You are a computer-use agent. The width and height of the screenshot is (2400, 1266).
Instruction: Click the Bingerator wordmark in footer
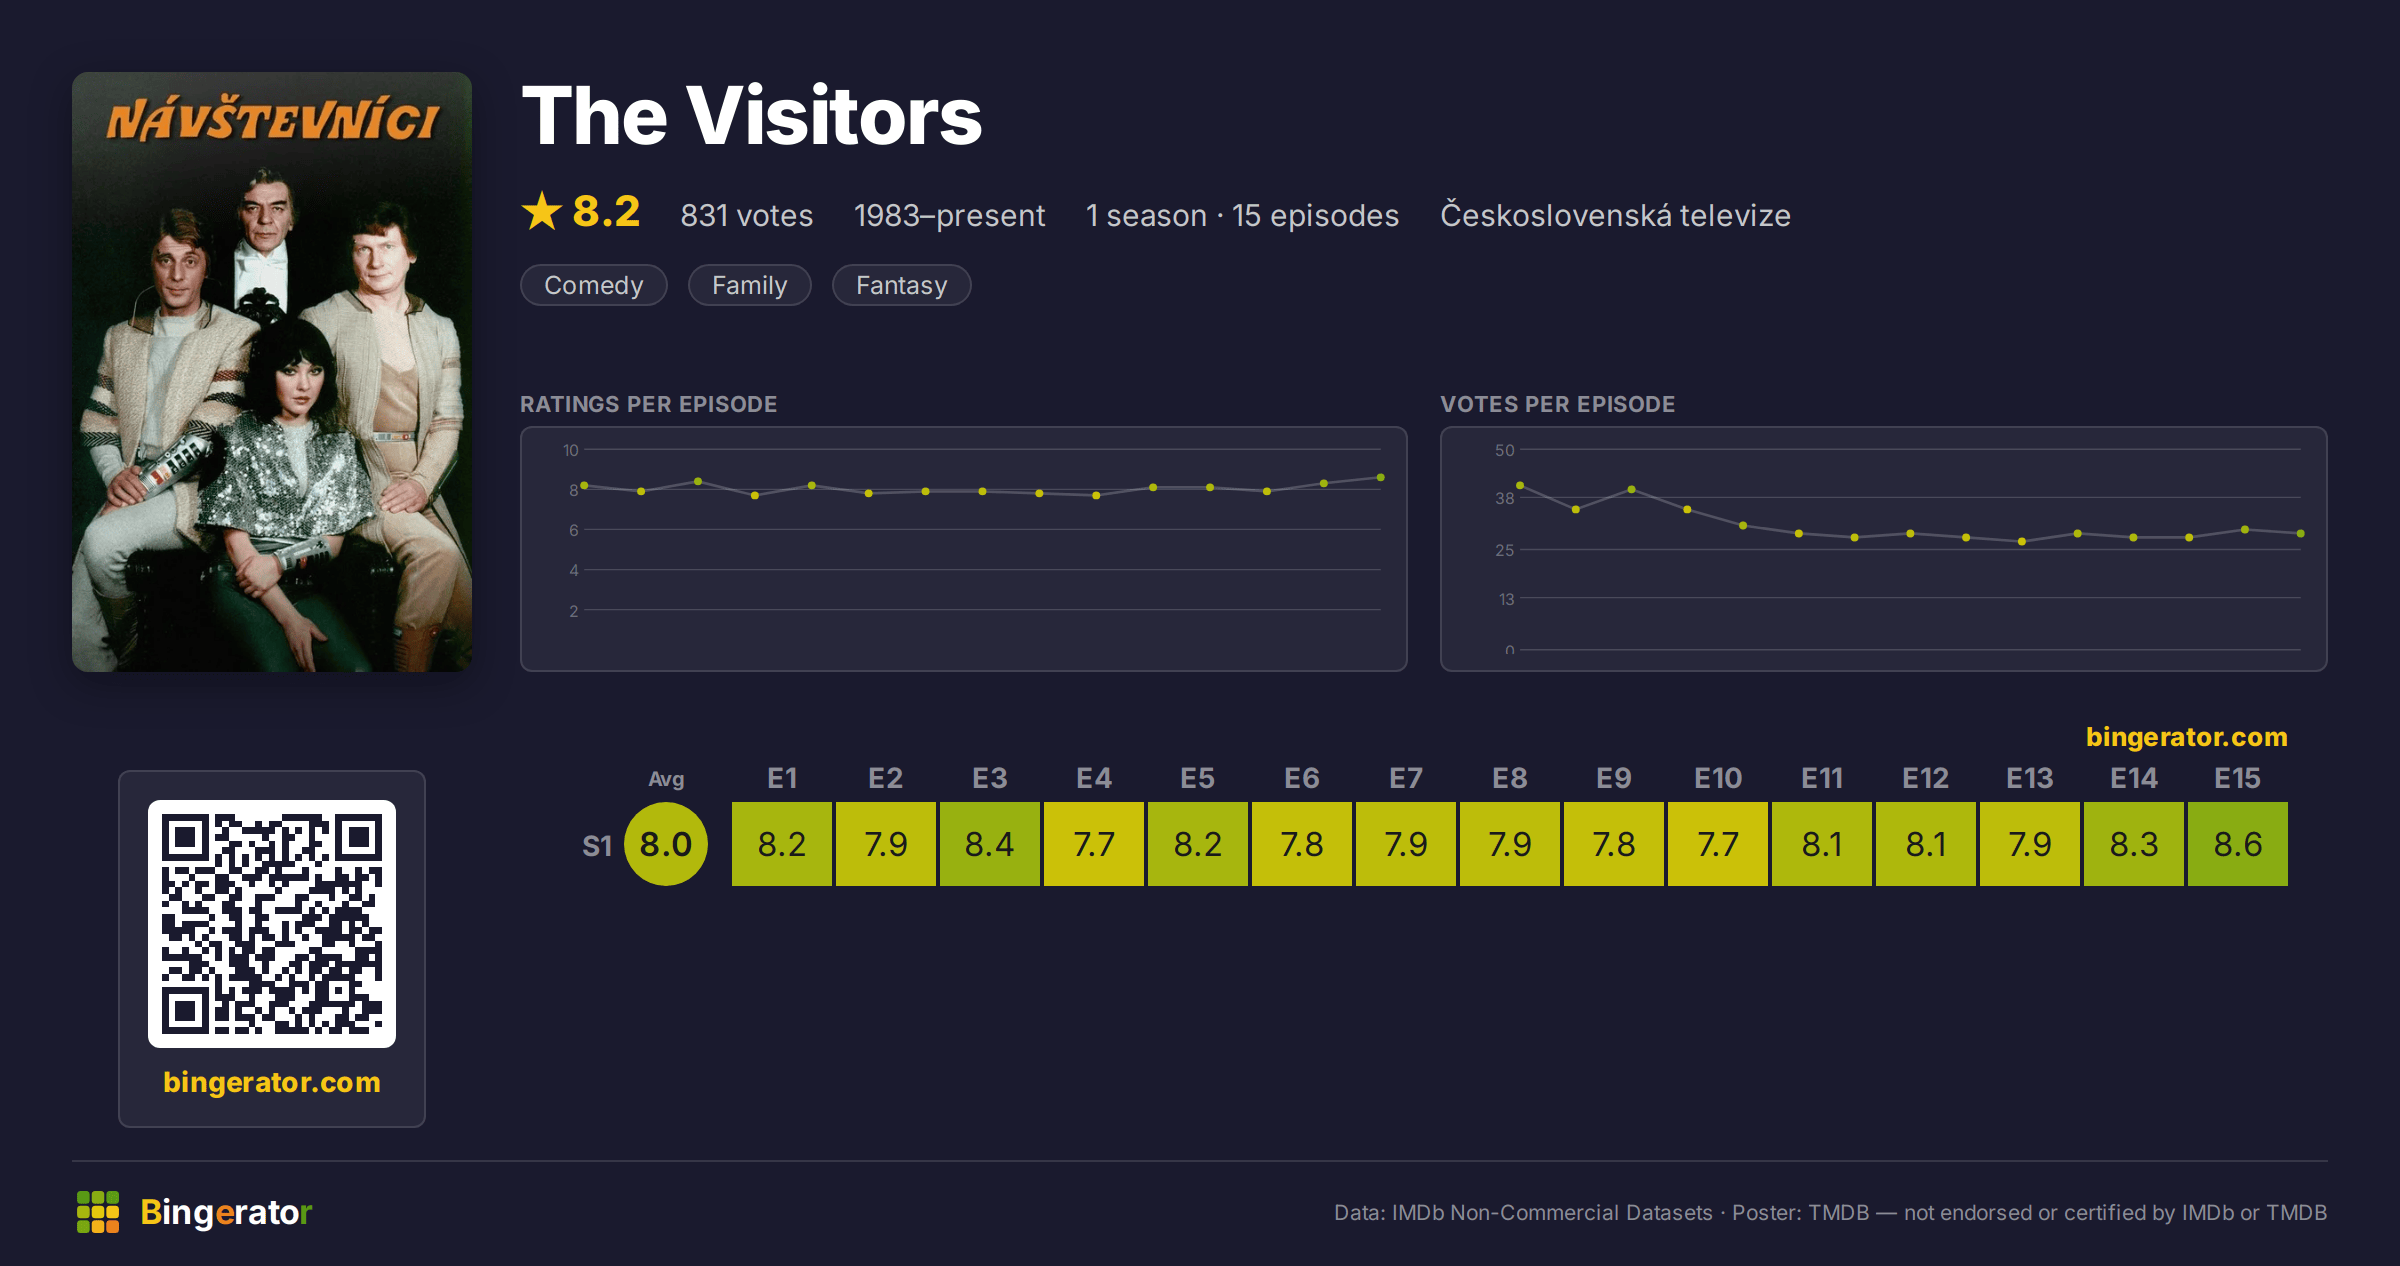(226, 1212)
